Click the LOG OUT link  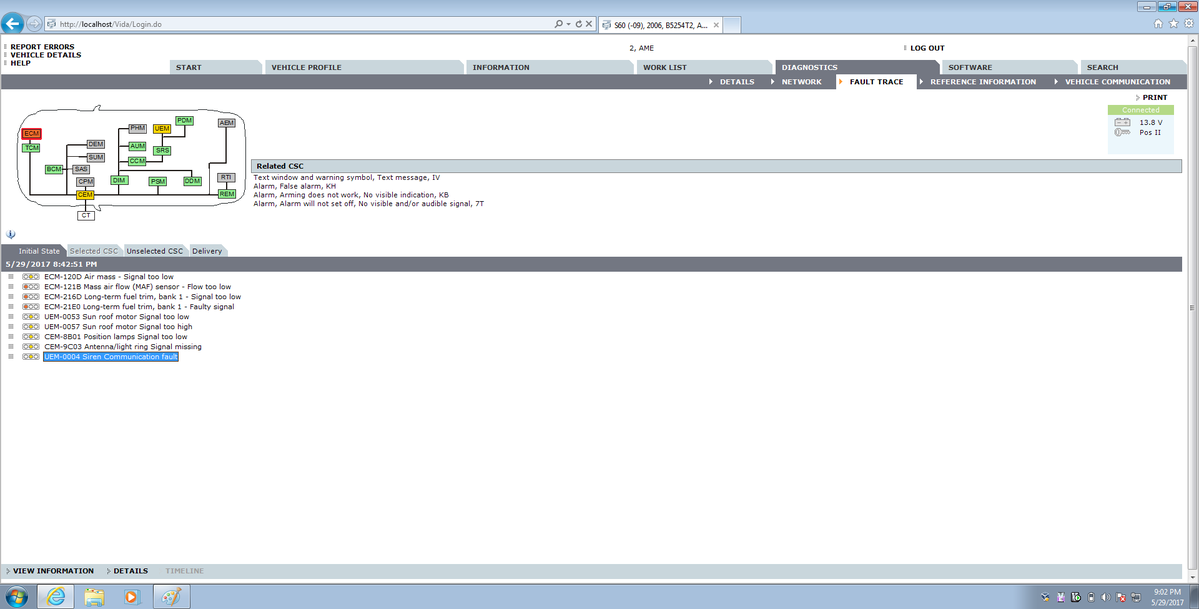point(926,48)
